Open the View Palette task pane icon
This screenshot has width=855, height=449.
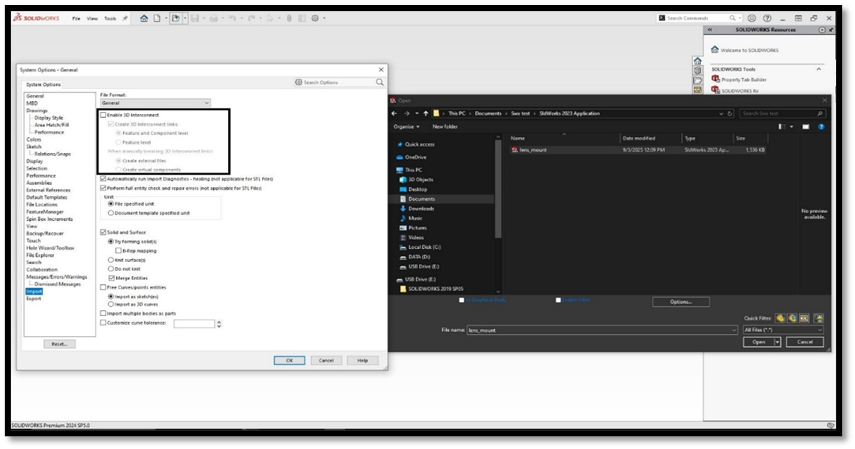697,89
